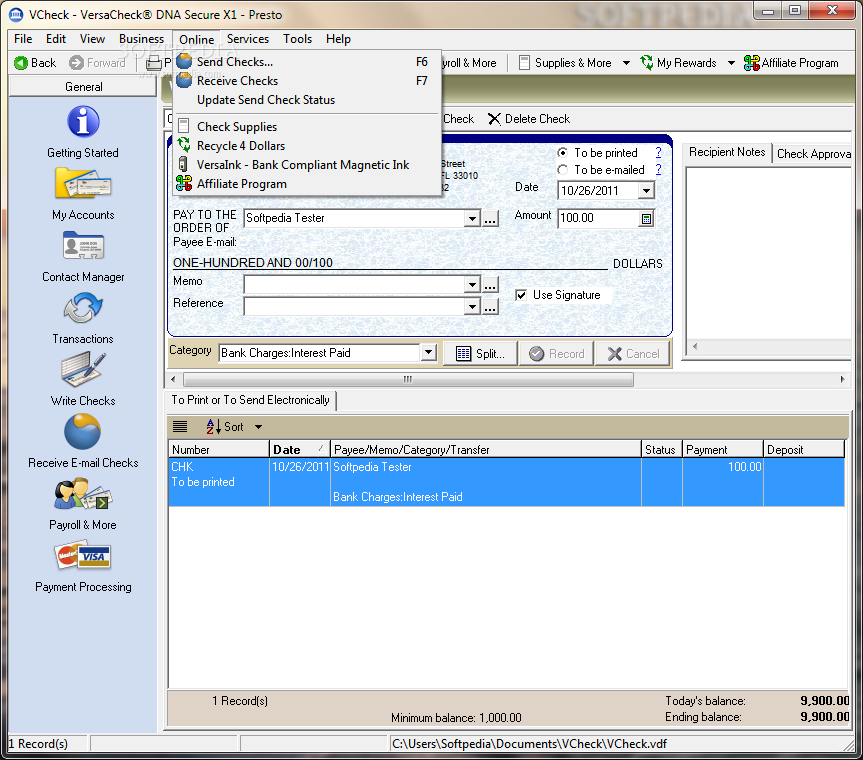Click the horizontal scrollbar thumb below check
The height and width of the screenshot is (760, 863).
[x=408, y=379]
